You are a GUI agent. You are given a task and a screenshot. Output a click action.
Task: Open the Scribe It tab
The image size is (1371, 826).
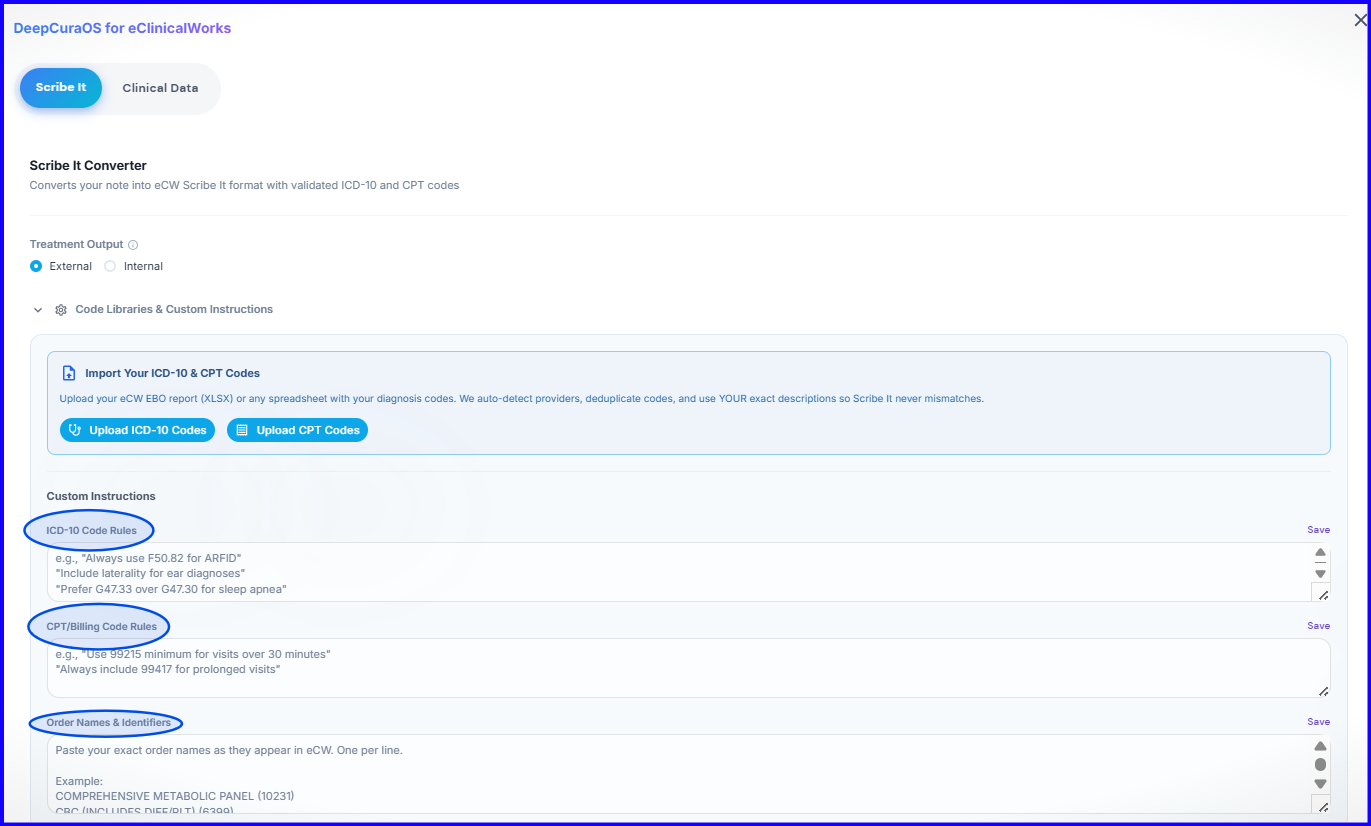pos(61,88)
